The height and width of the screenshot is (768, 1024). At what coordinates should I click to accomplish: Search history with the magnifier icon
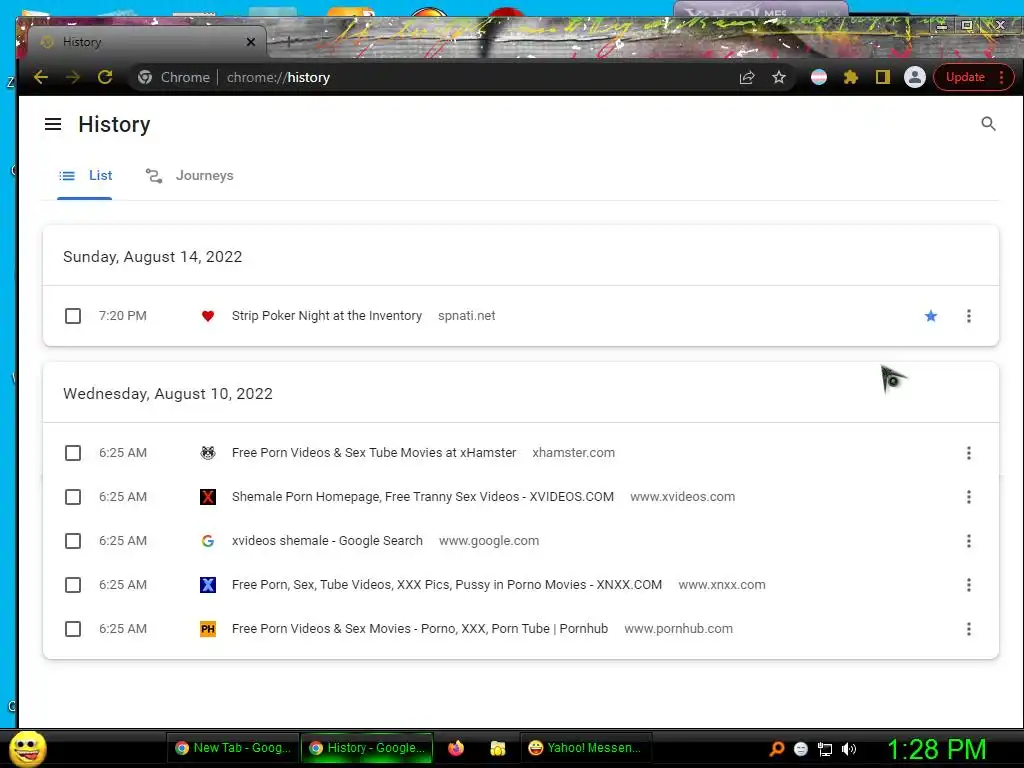coord(988,123)
